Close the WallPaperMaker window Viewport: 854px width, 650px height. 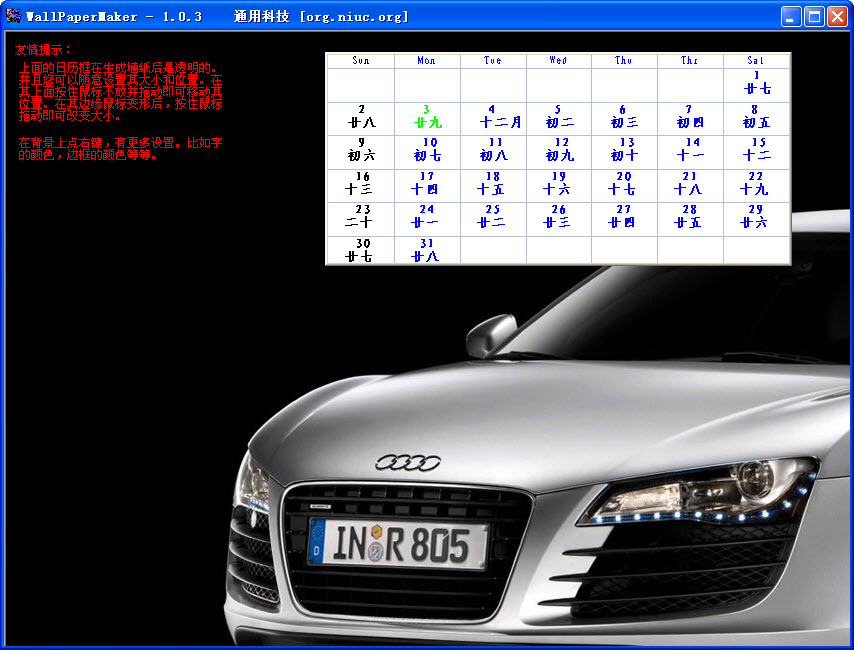(x=837, y=16)
